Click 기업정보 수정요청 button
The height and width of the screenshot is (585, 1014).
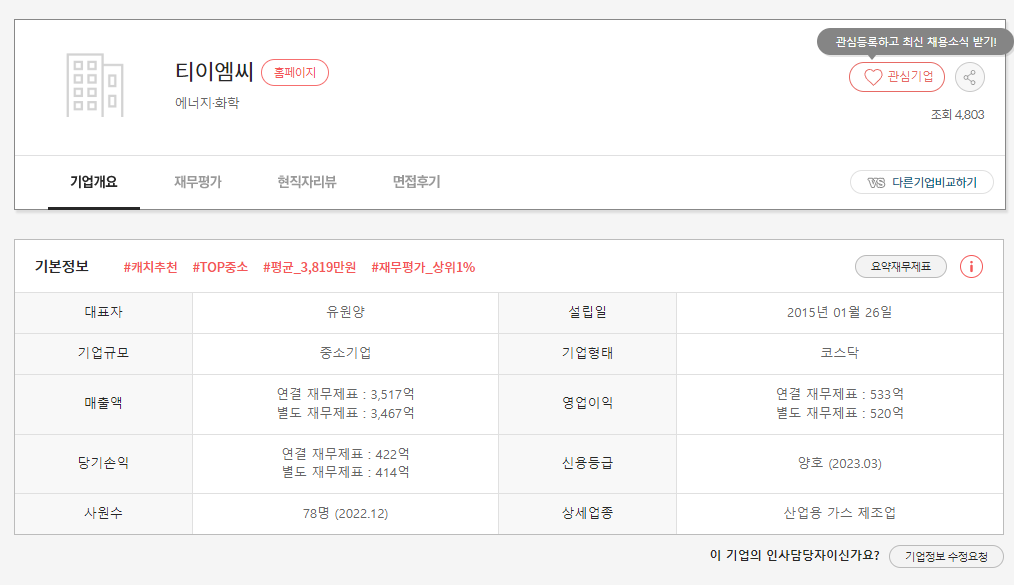pos(946,557)
